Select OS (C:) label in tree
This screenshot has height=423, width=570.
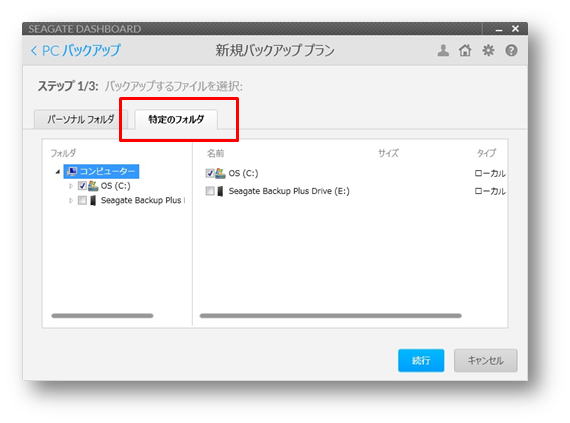click(x=116, y=186)
